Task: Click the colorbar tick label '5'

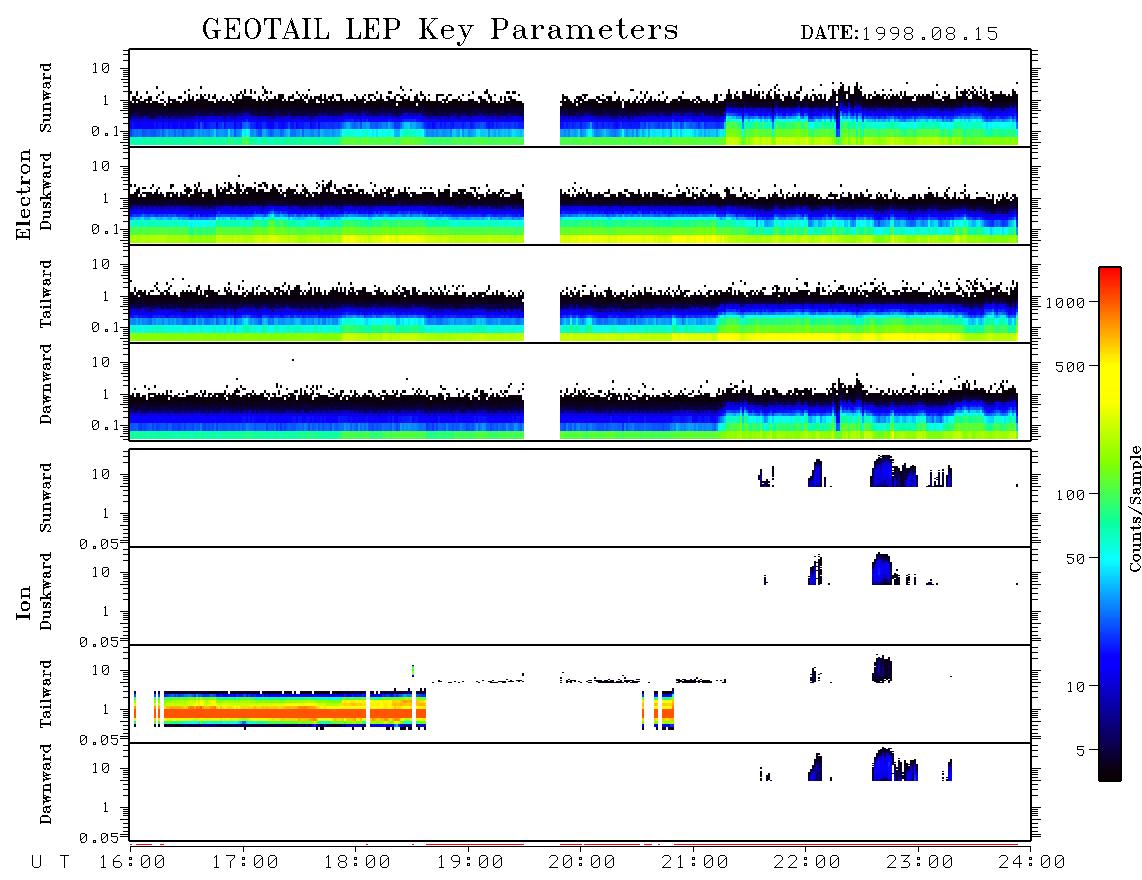Action: [x=1081, y=750]
